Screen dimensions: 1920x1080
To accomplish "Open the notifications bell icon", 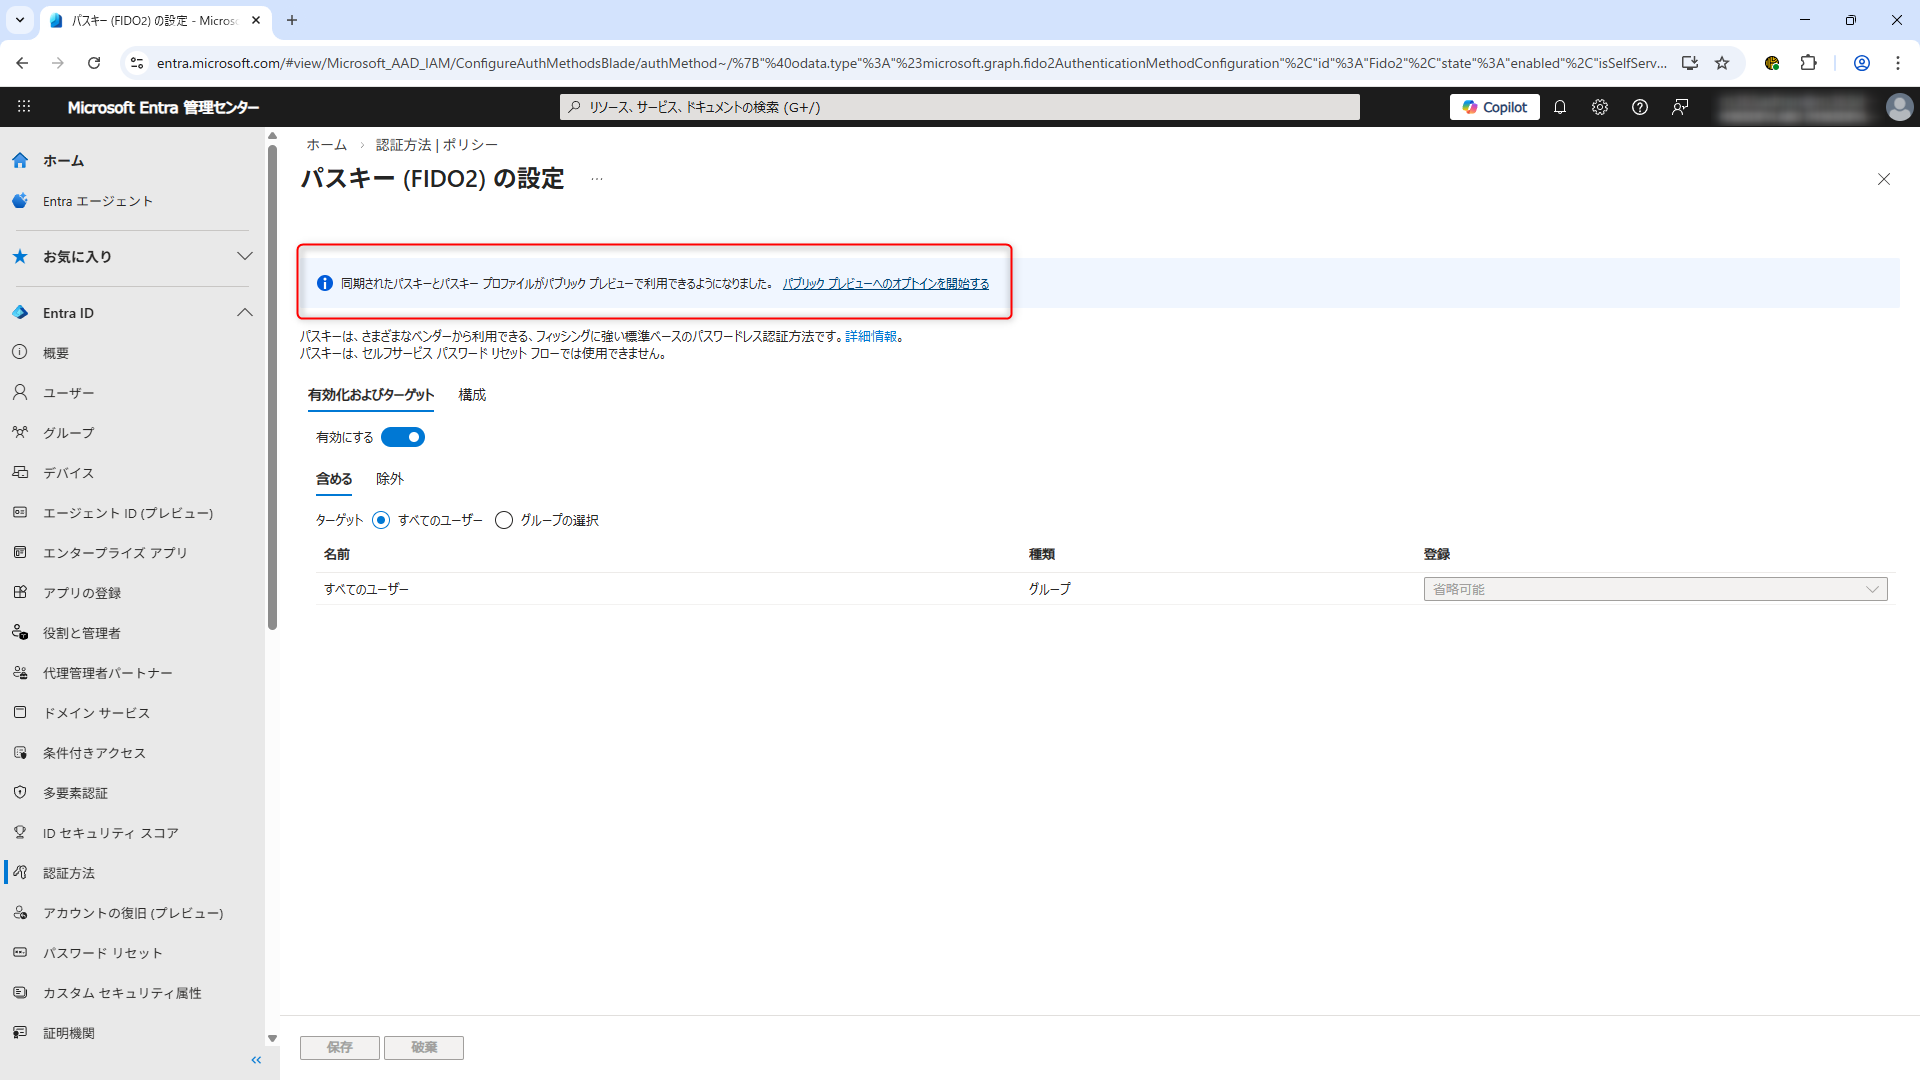I will [1560, 107].
